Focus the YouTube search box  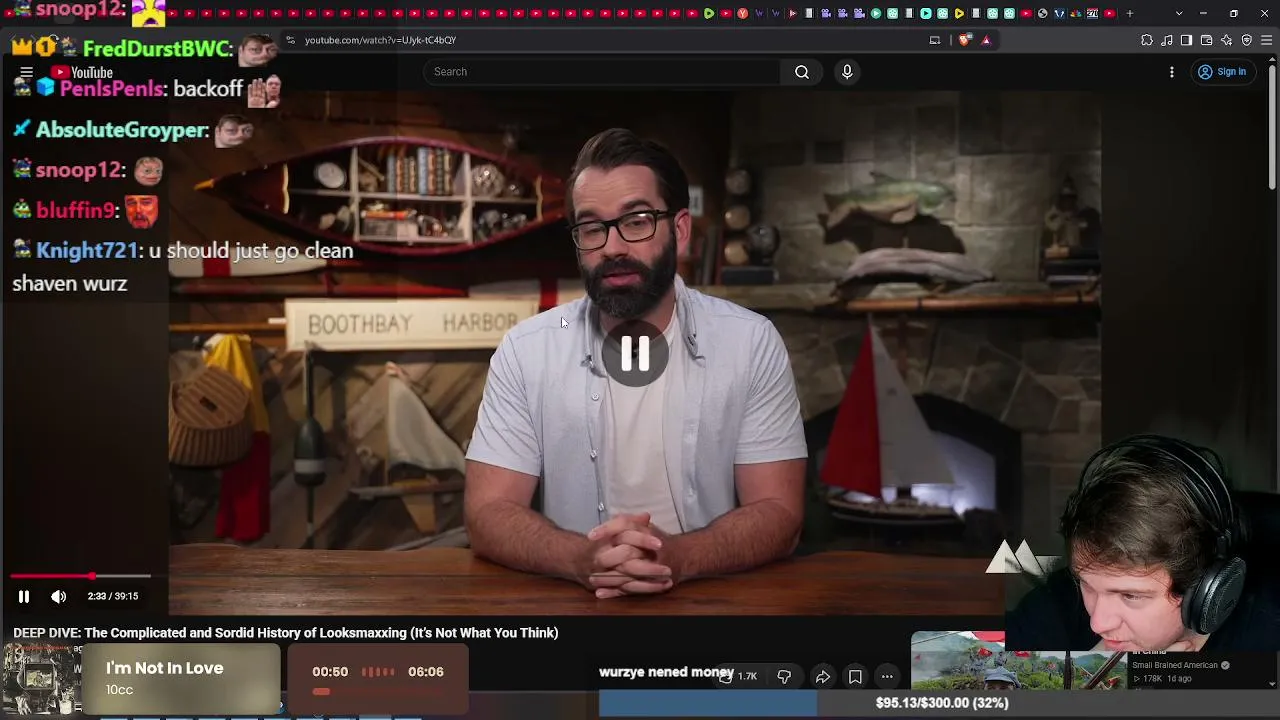click(x=603, y=72)
